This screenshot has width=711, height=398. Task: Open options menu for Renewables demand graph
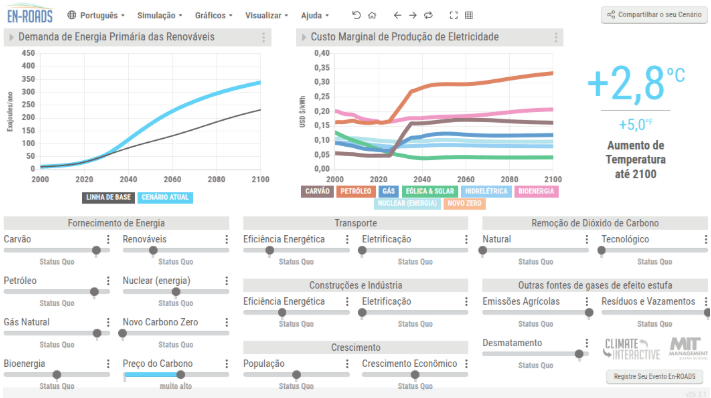(x=263, y=37)
